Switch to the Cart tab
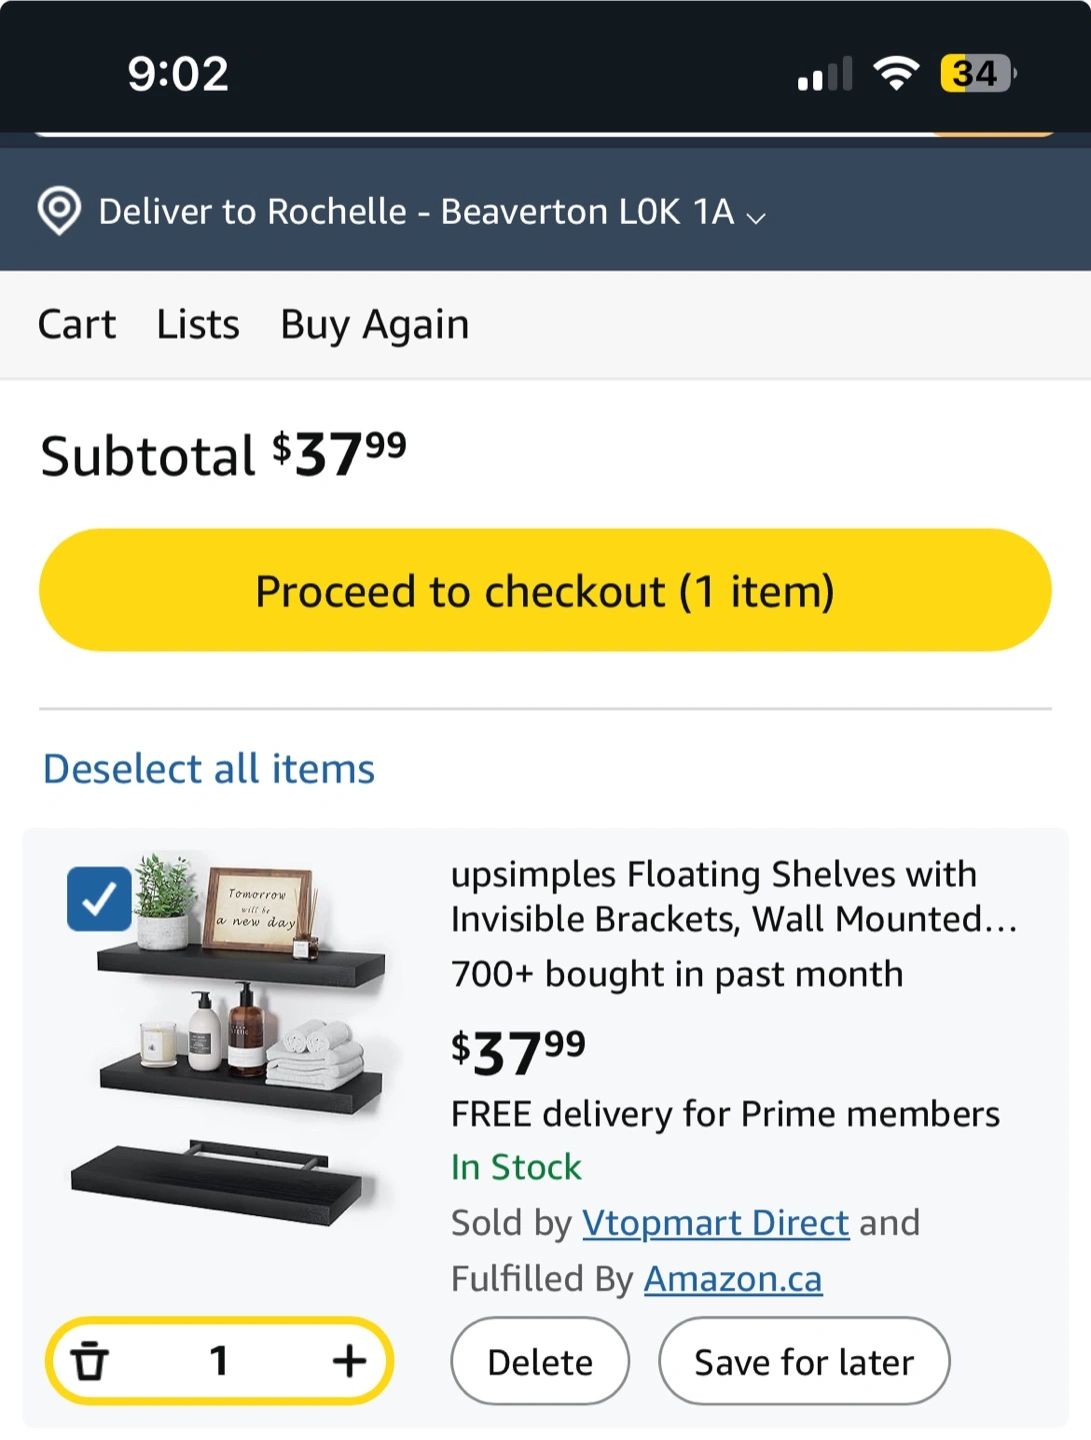Image resolution: width=1091 pixels, height=1440 pixels. click(77, 325)
